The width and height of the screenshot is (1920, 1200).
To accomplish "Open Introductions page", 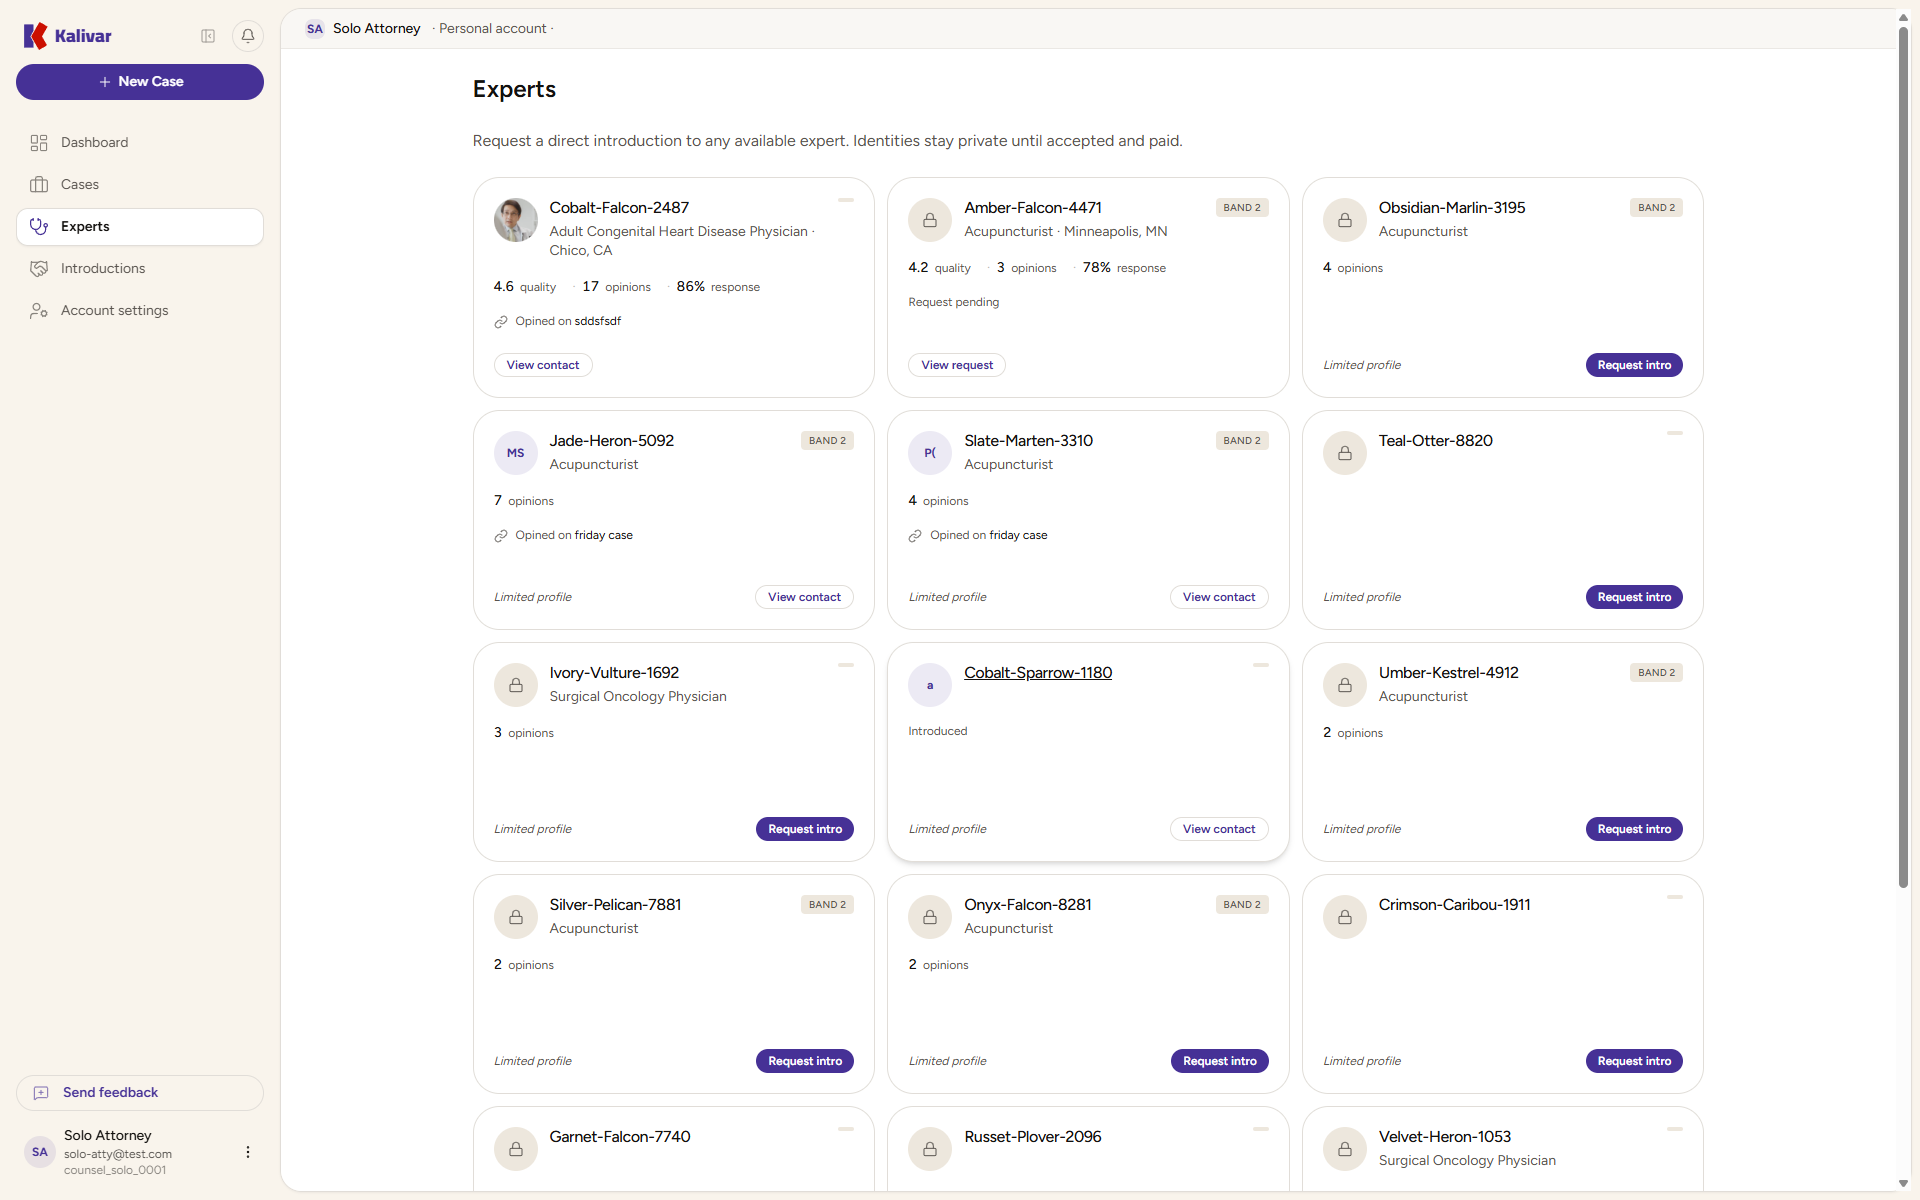I will click(x=140, y=269).
